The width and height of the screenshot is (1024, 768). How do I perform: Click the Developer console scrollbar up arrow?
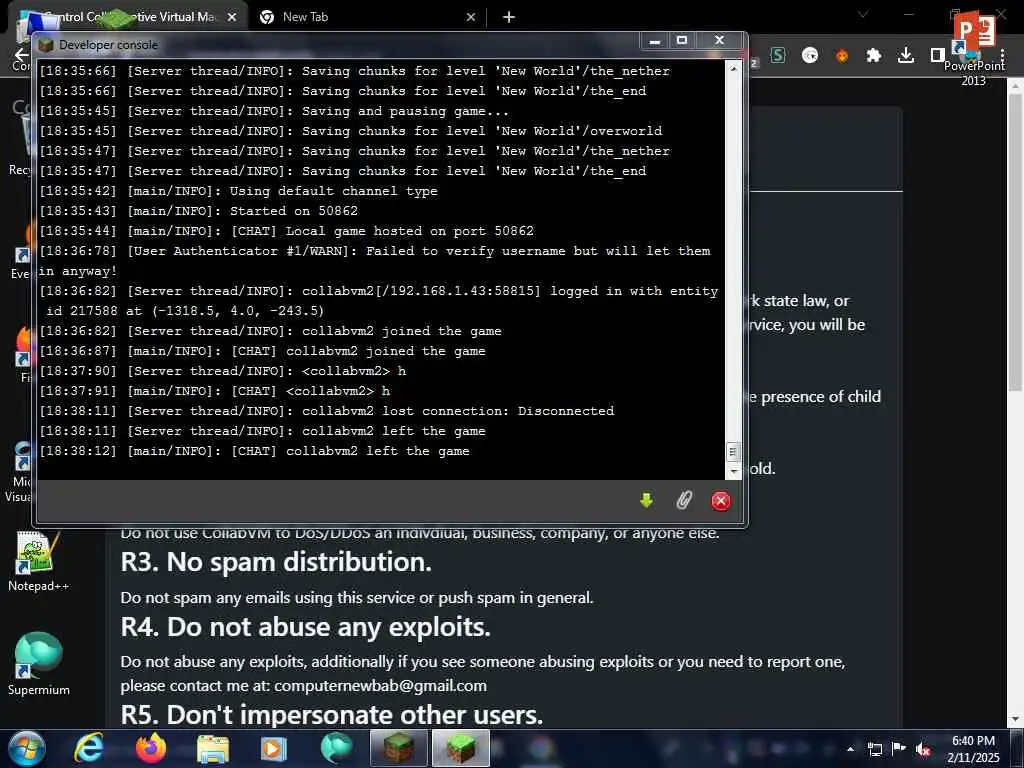click(x=733, y=68)
